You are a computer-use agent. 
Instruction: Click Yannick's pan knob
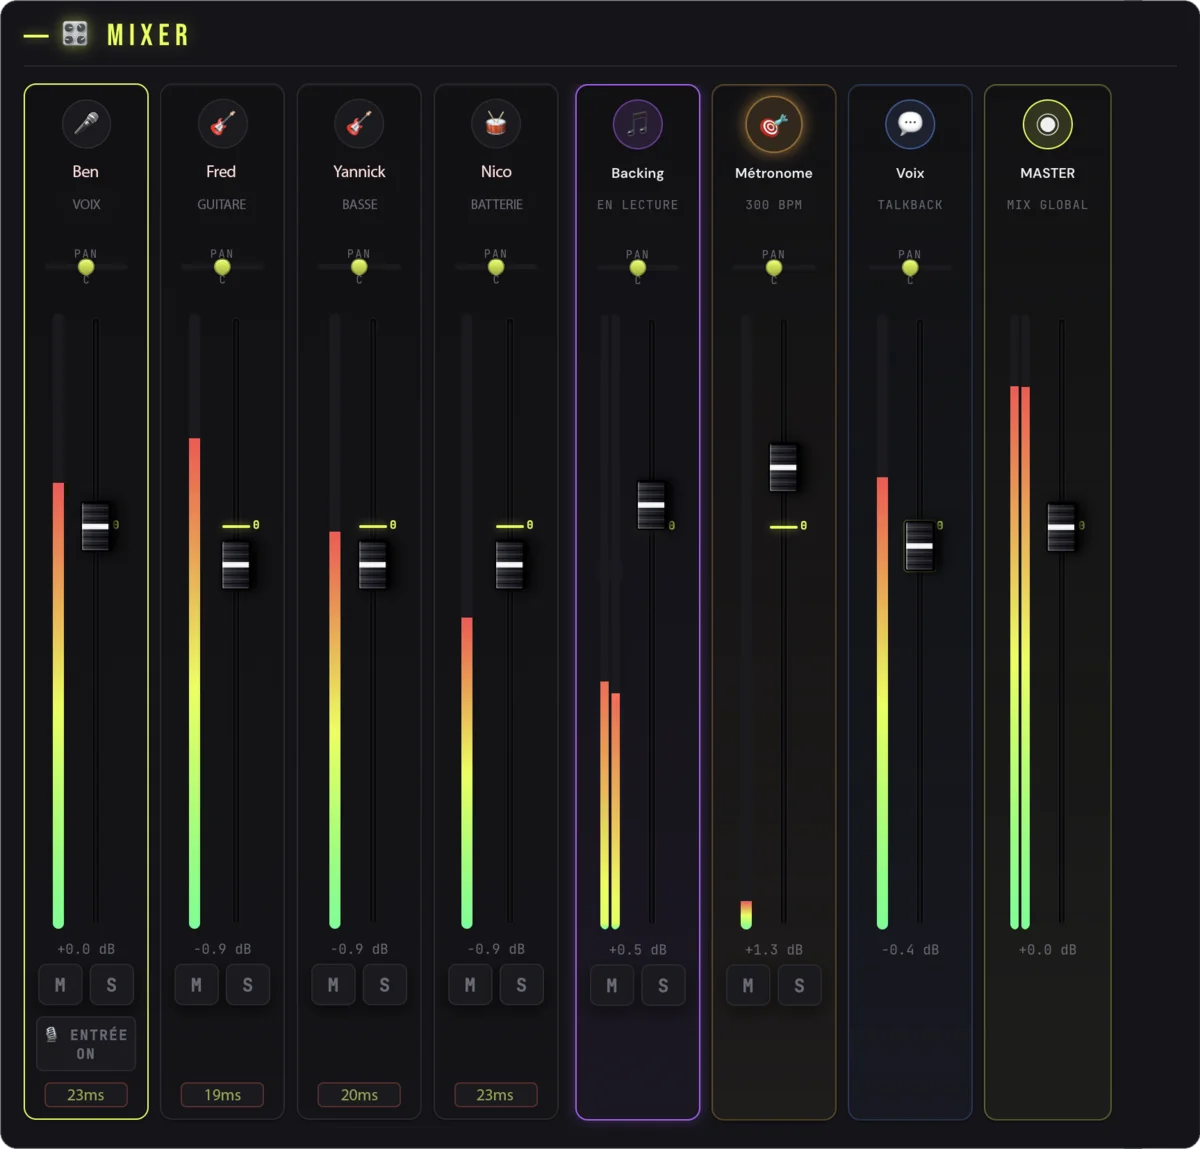point(359,267)
